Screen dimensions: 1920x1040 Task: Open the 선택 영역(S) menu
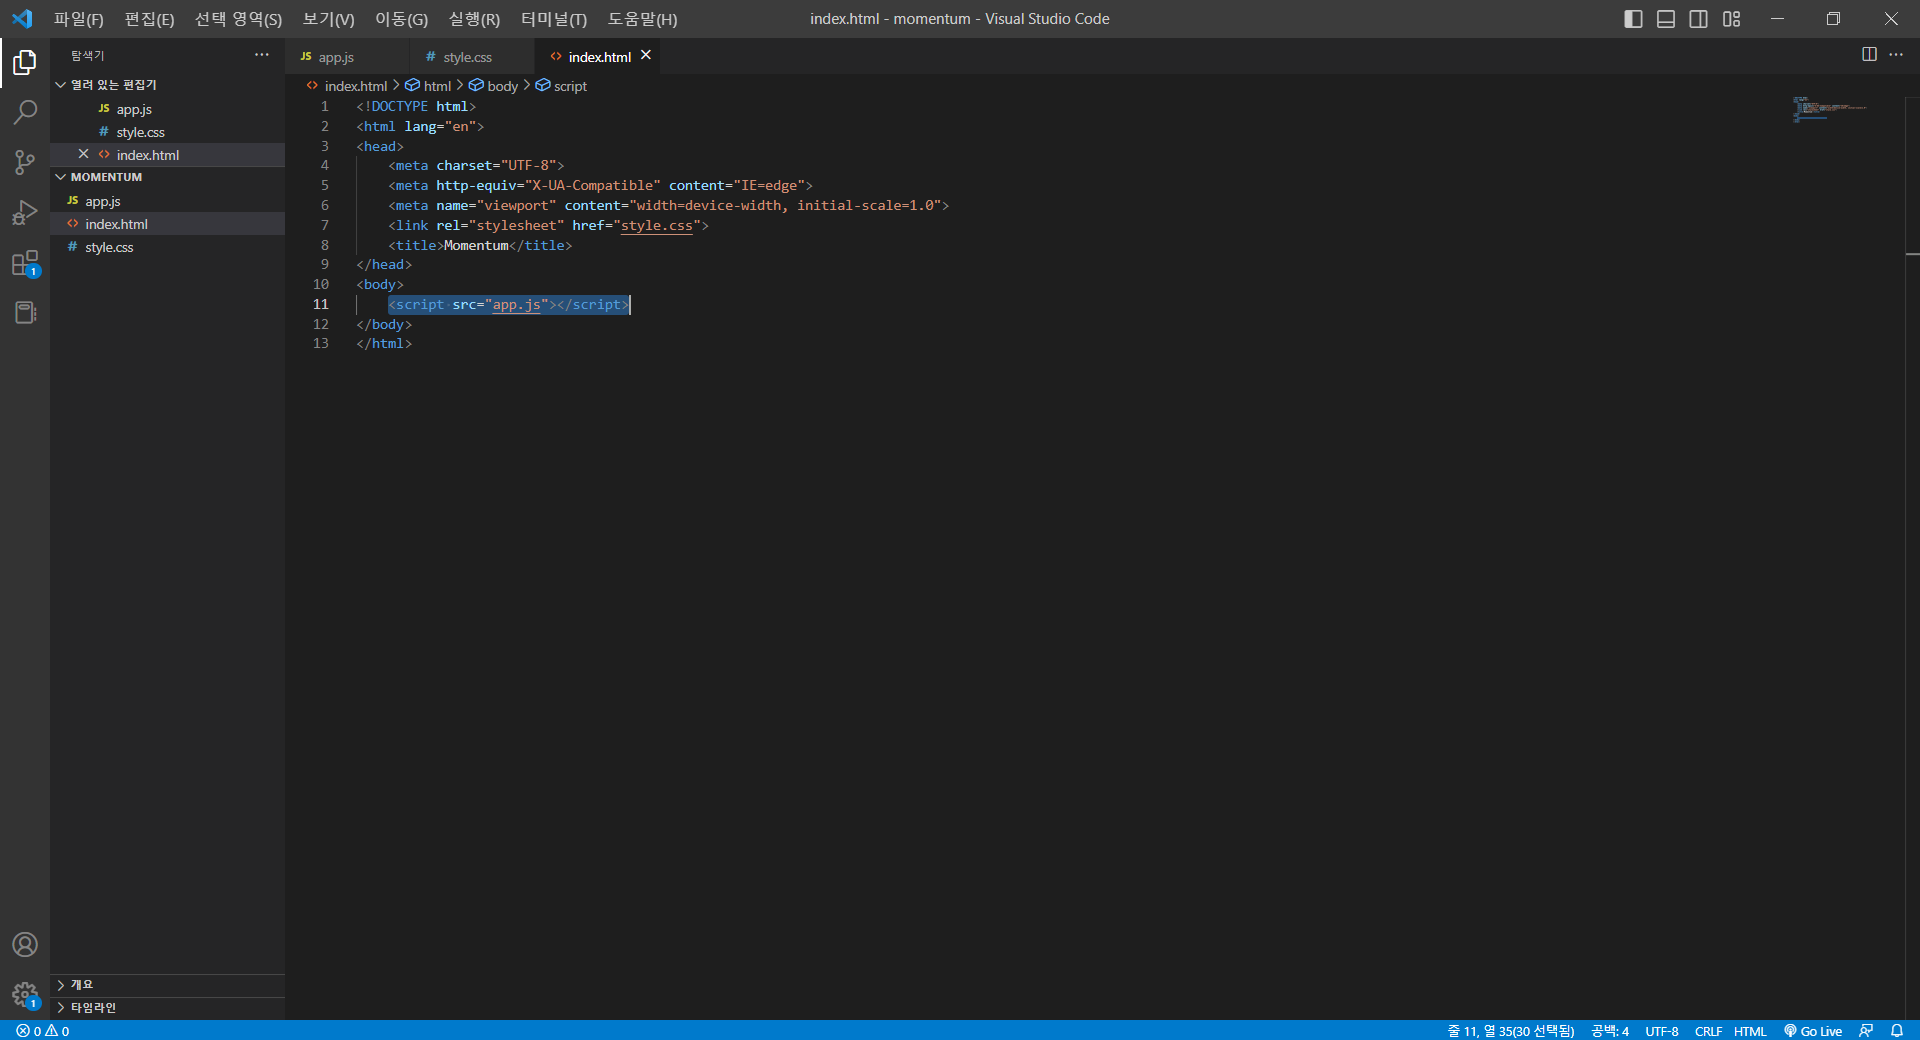tap(238, 19)
